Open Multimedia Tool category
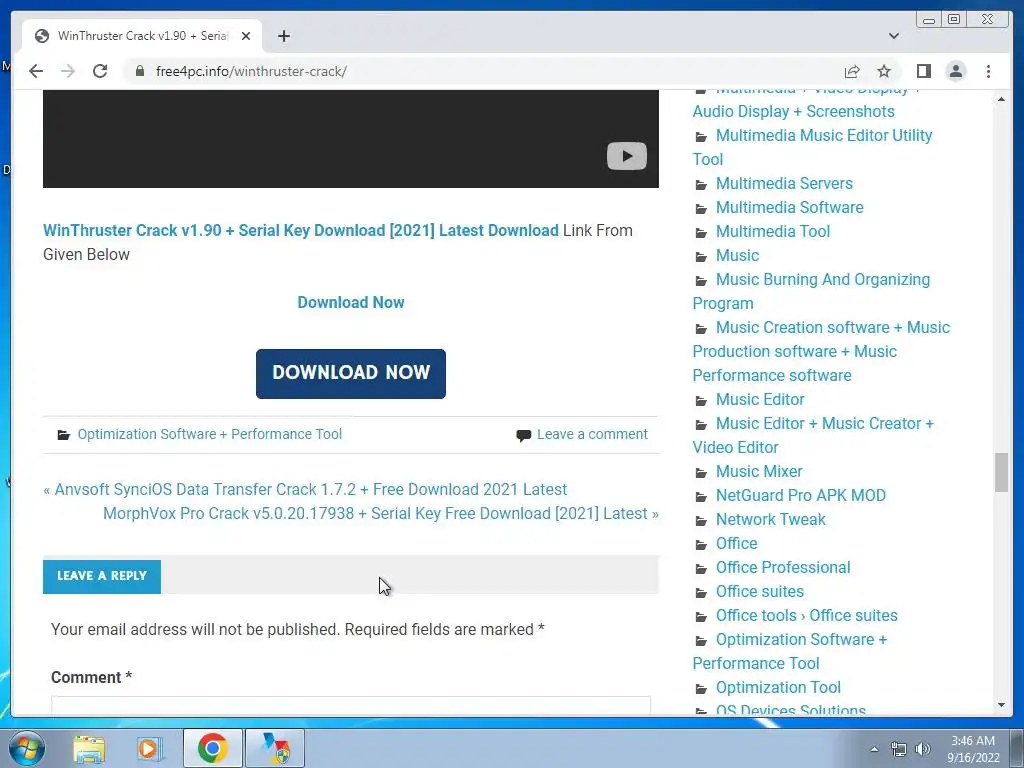The width and height of the screenshot is (1024, 768). click(773, 231)
